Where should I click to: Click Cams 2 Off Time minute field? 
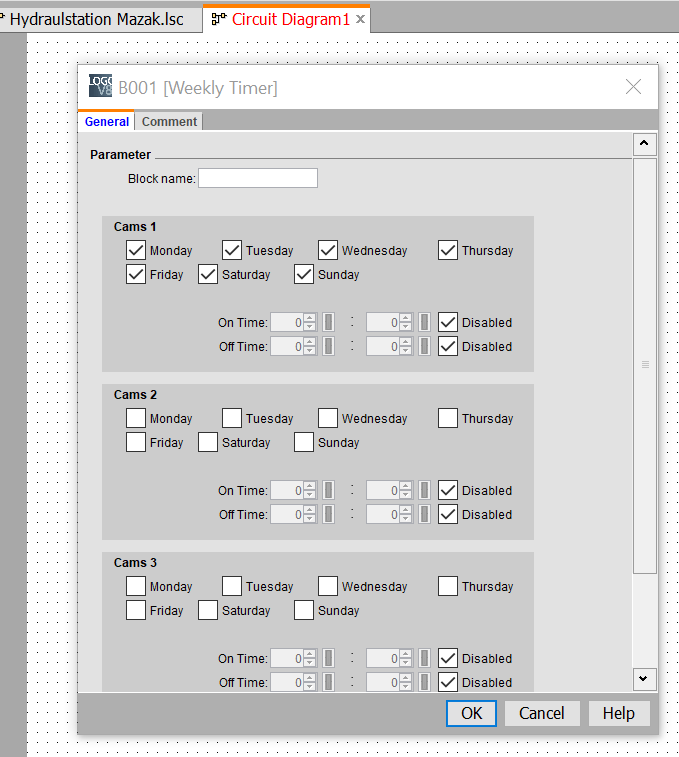coord(383,515)
